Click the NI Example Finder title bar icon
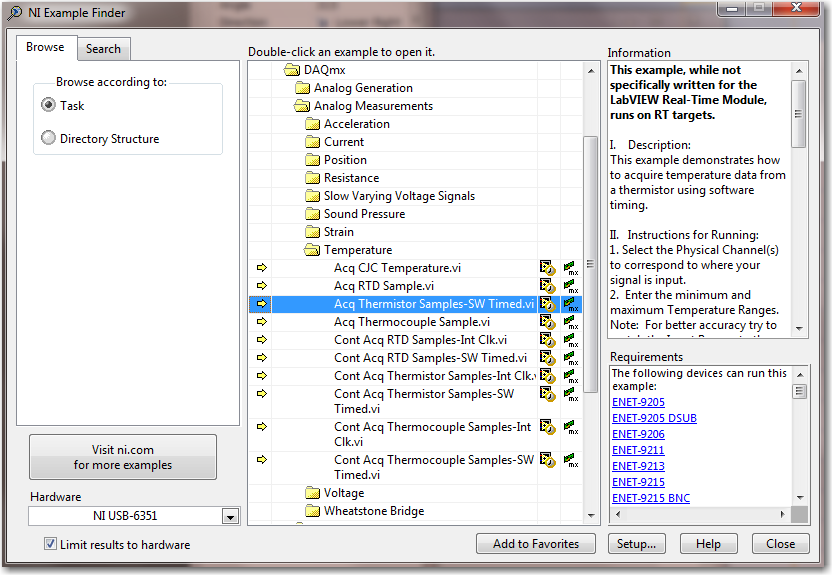 [x=14, y=13]
